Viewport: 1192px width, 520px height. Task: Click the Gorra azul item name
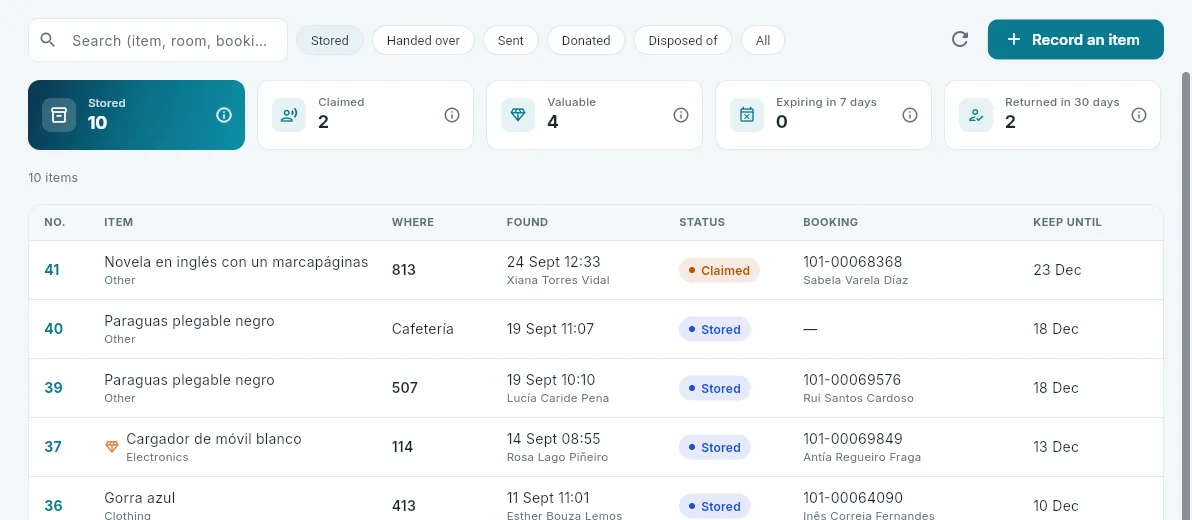click(x=140, y=498)
